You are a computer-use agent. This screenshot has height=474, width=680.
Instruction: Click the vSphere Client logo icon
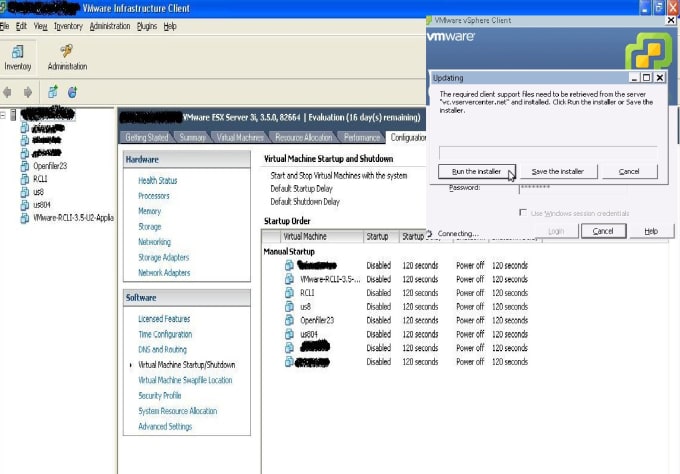pos(648,51)
